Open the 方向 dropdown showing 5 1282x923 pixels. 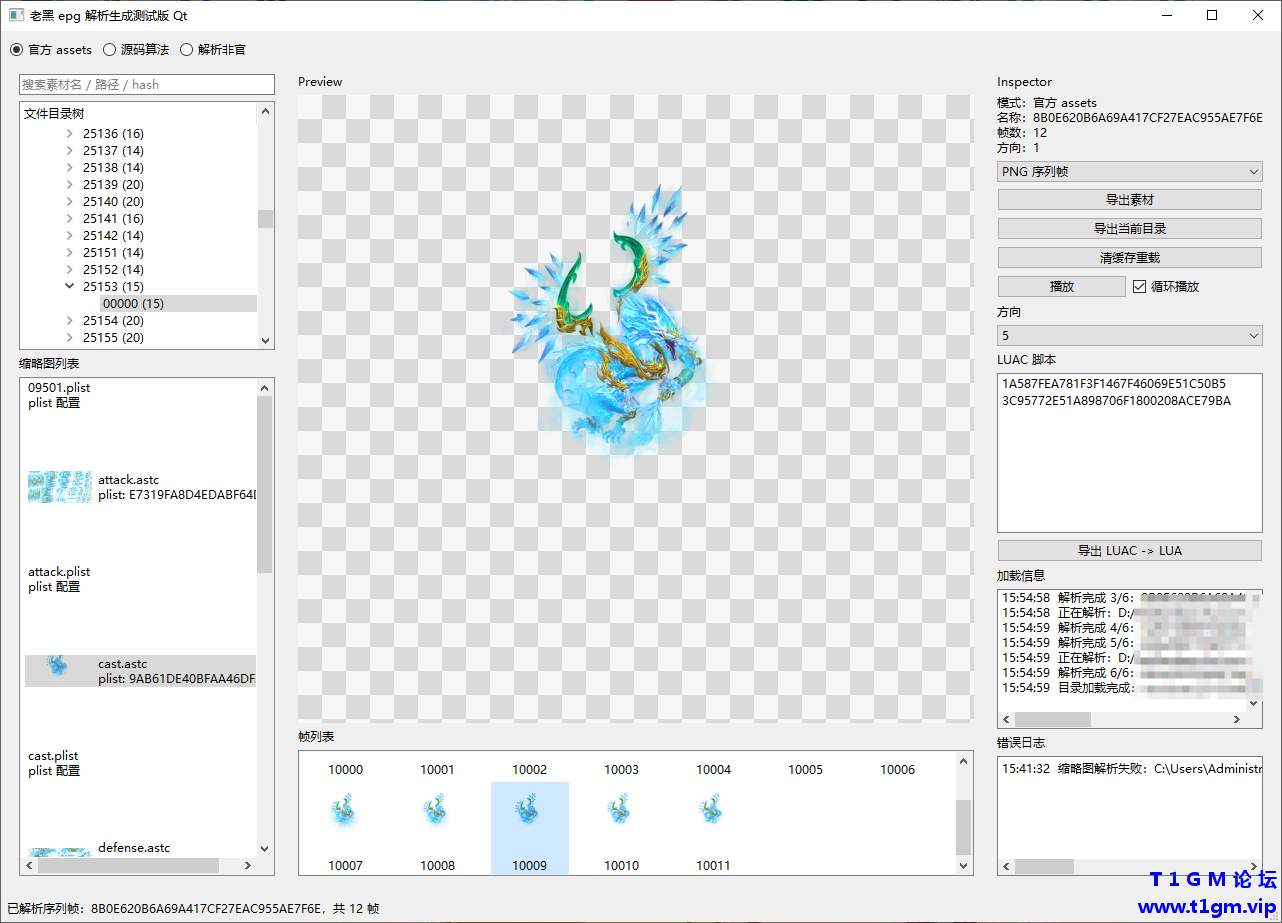1129,336
